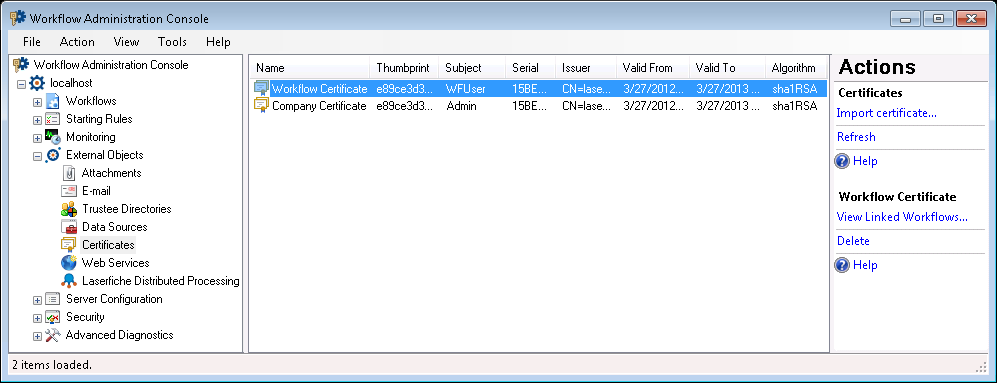Image resolution: width=997 pixels, height=383 pixels.
Task: Expand the Monitoring tree node
Action: click(38, 137)
